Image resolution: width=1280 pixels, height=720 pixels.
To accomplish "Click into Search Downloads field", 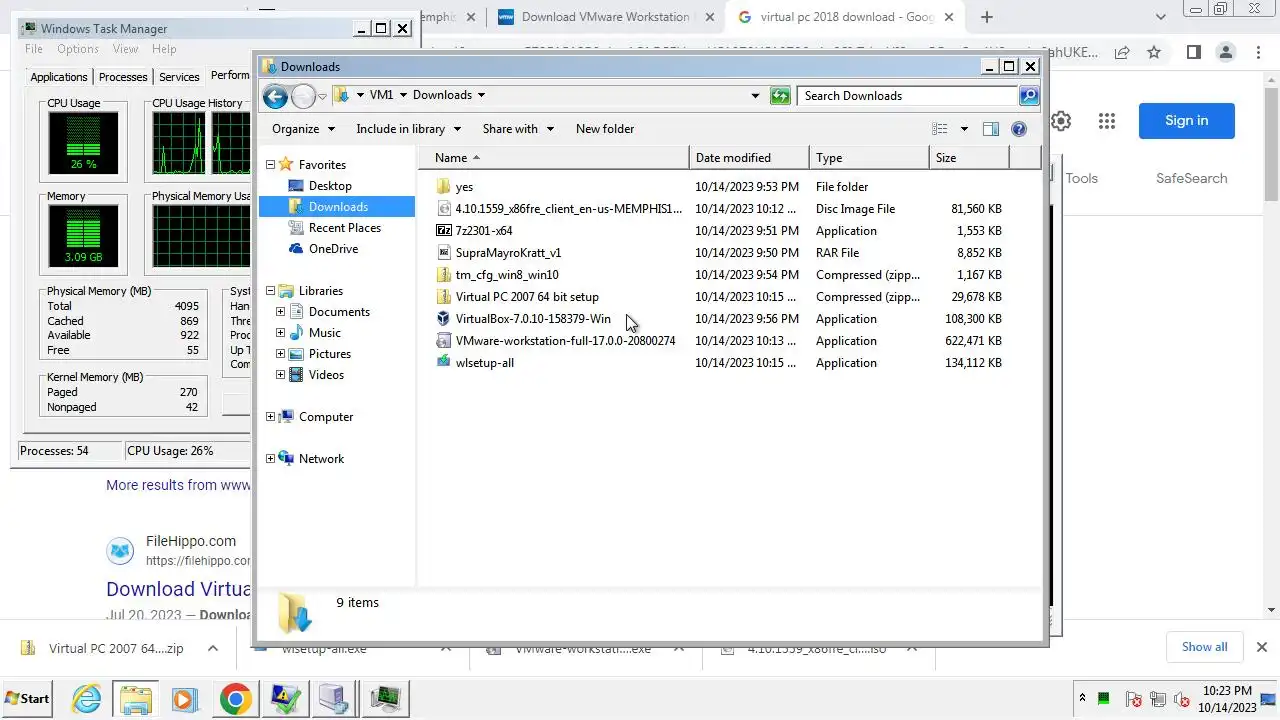I will (x=908, y=96).
